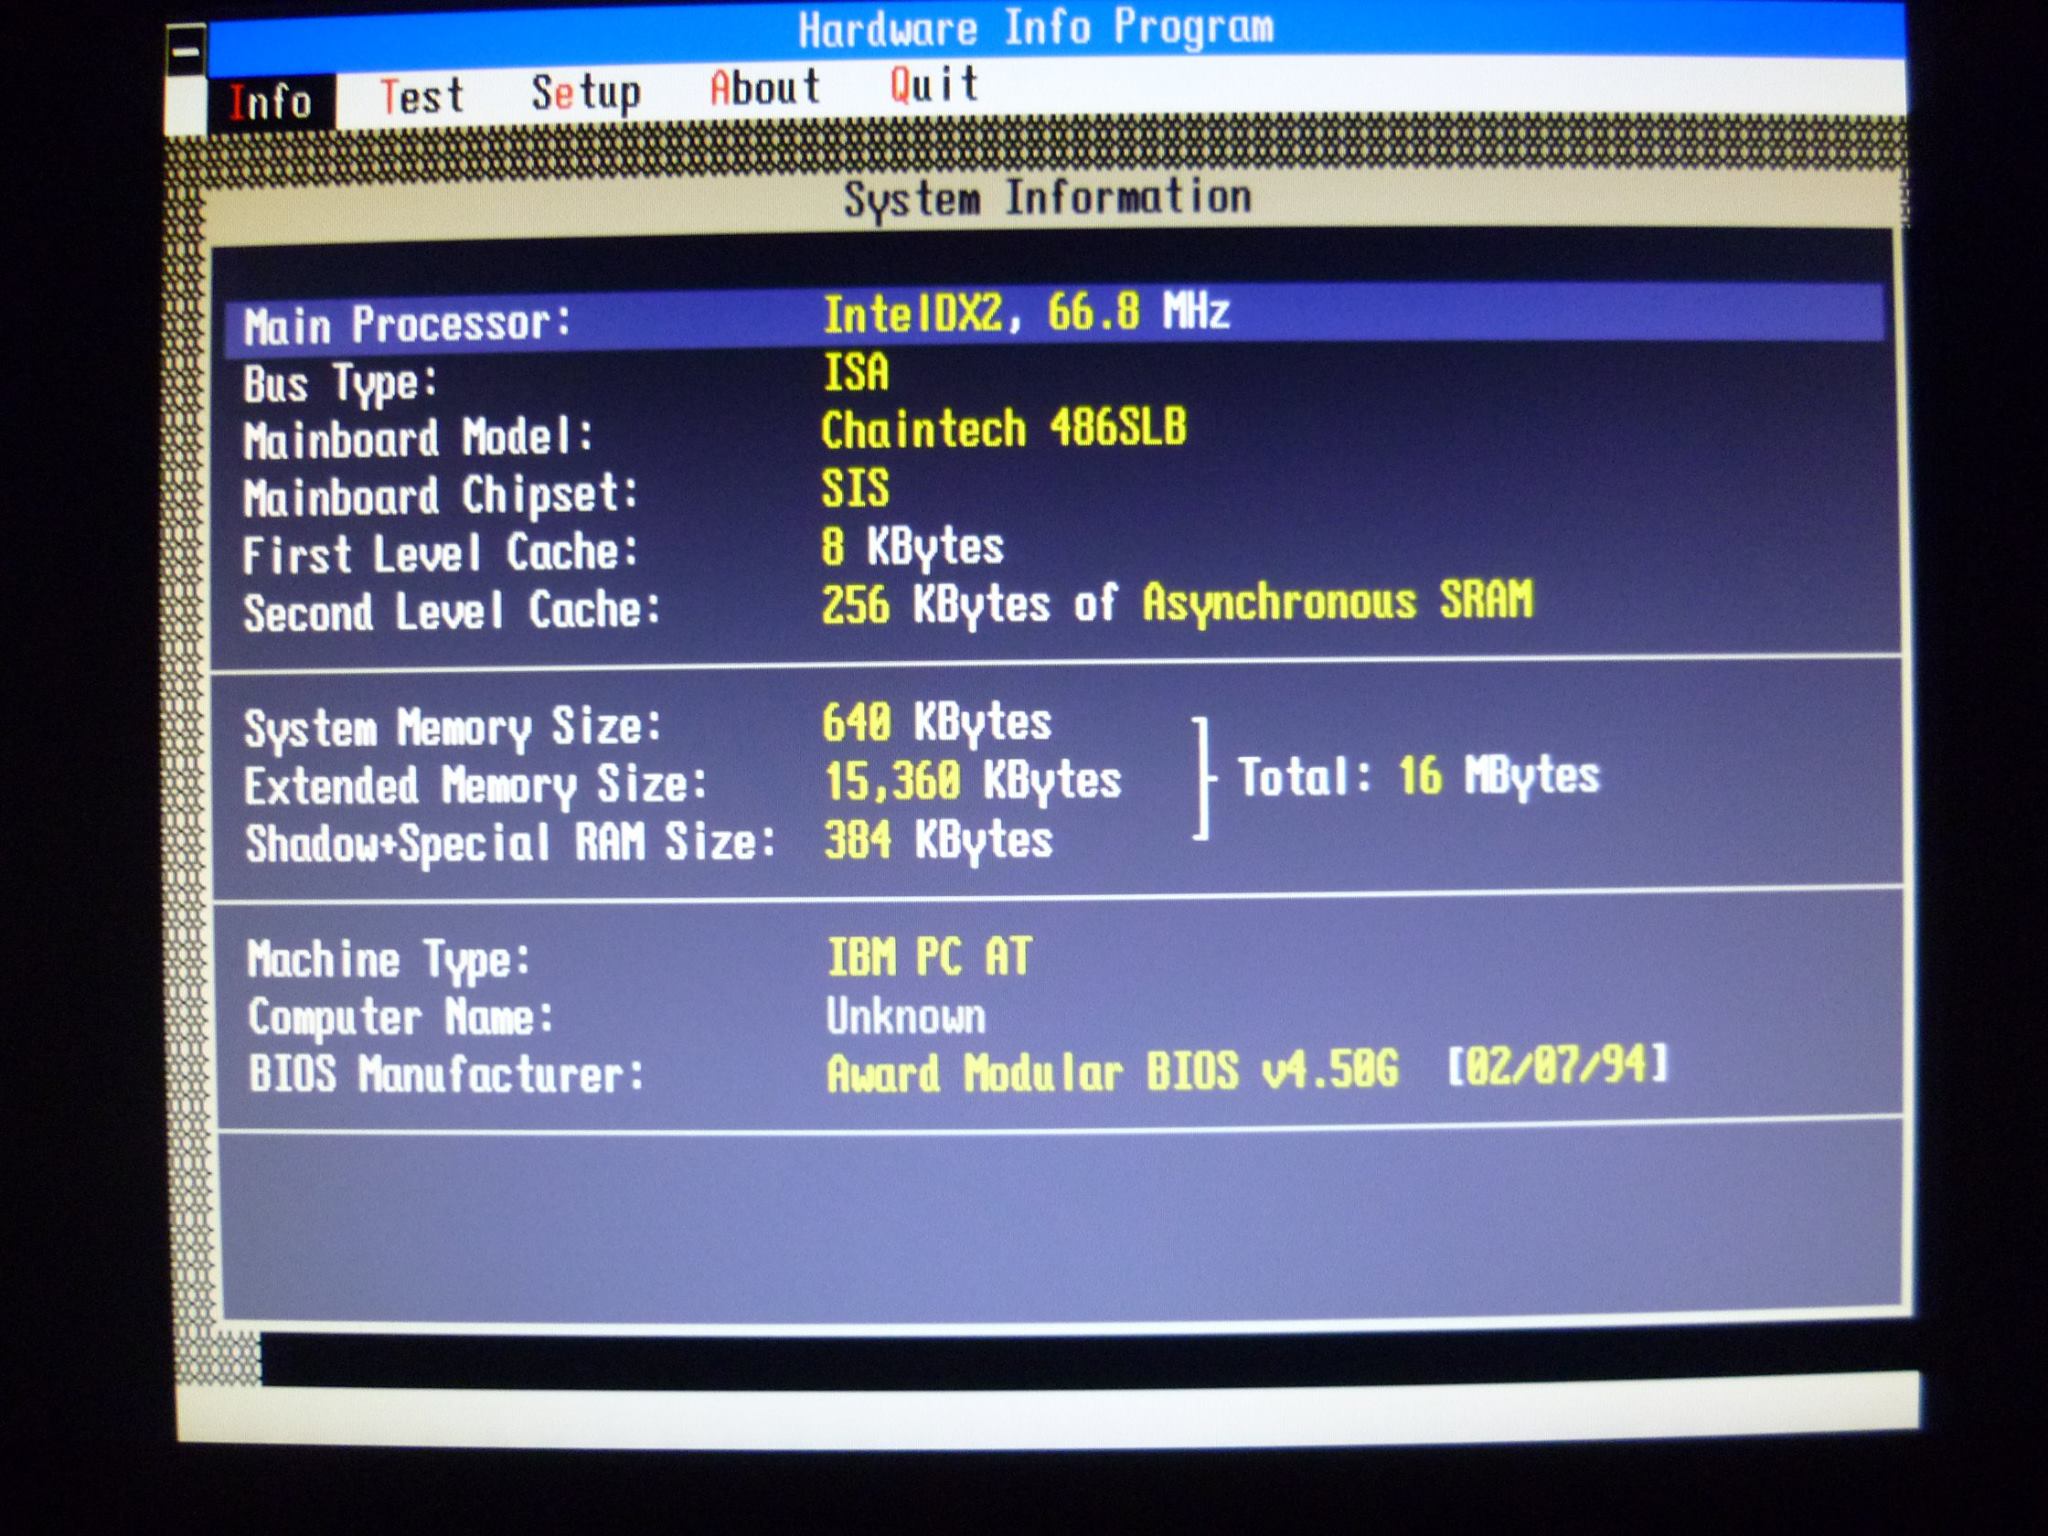The image size is (2048, 1536).
Task: Click the 'SIS' chipset value
Action: (855, 488)
